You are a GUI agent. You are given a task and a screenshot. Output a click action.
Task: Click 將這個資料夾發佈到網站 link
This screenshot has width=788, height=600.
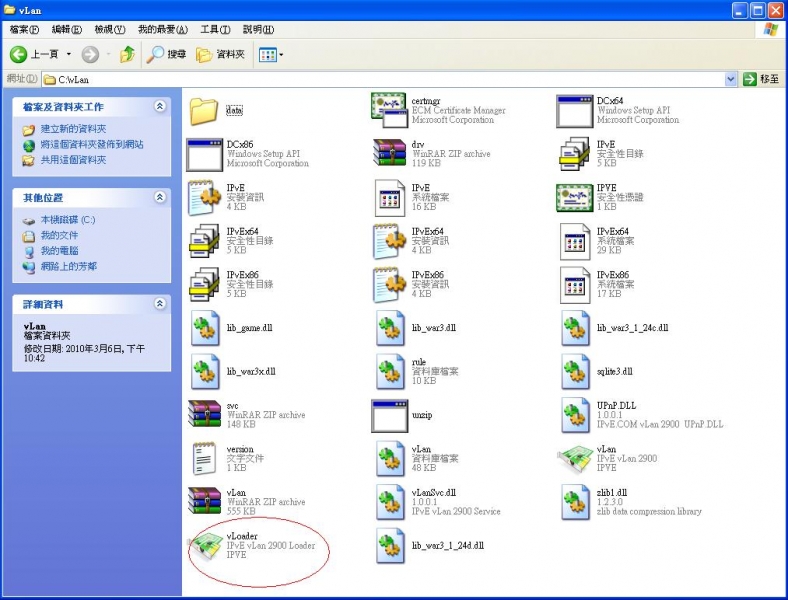pos(92,145)
